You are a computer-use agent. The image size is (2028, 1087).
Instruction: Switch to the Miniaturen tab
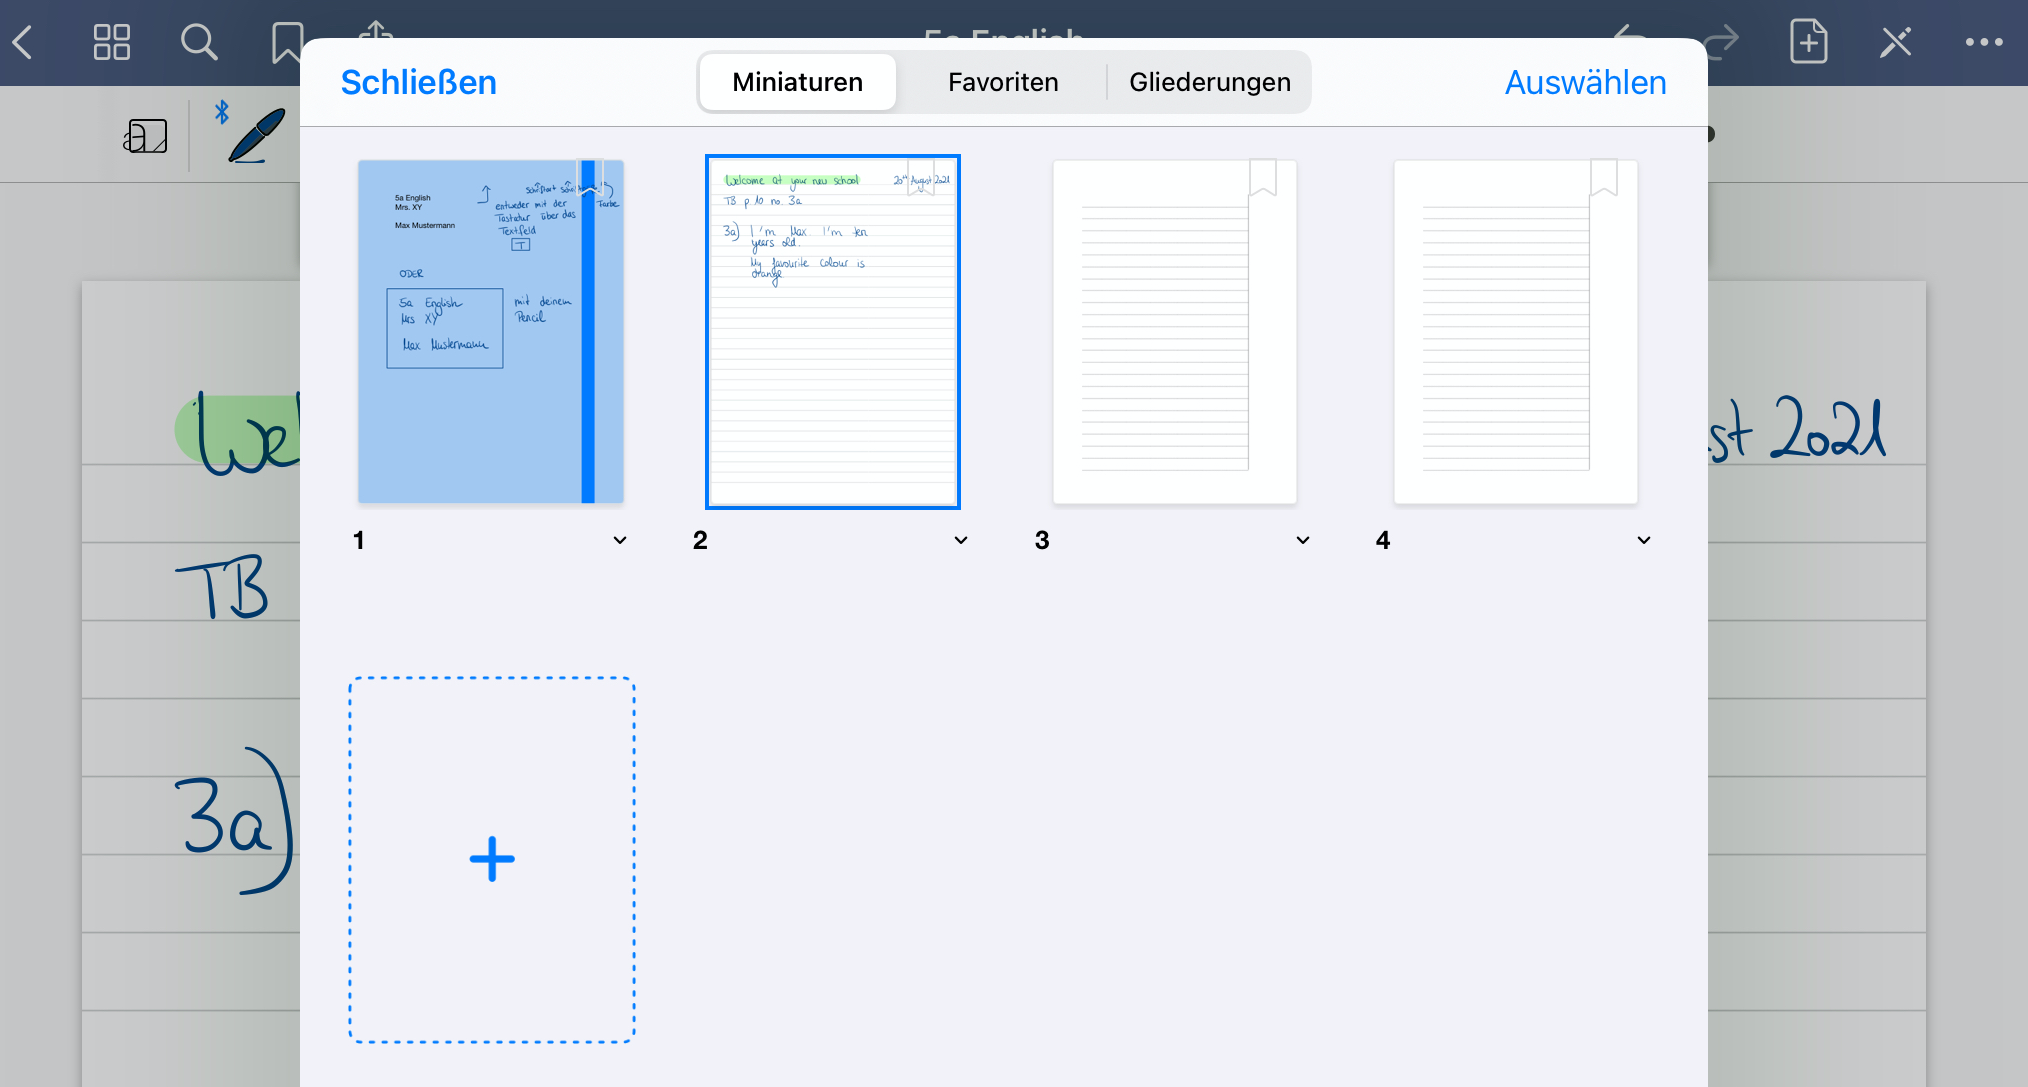coord(798,82)
